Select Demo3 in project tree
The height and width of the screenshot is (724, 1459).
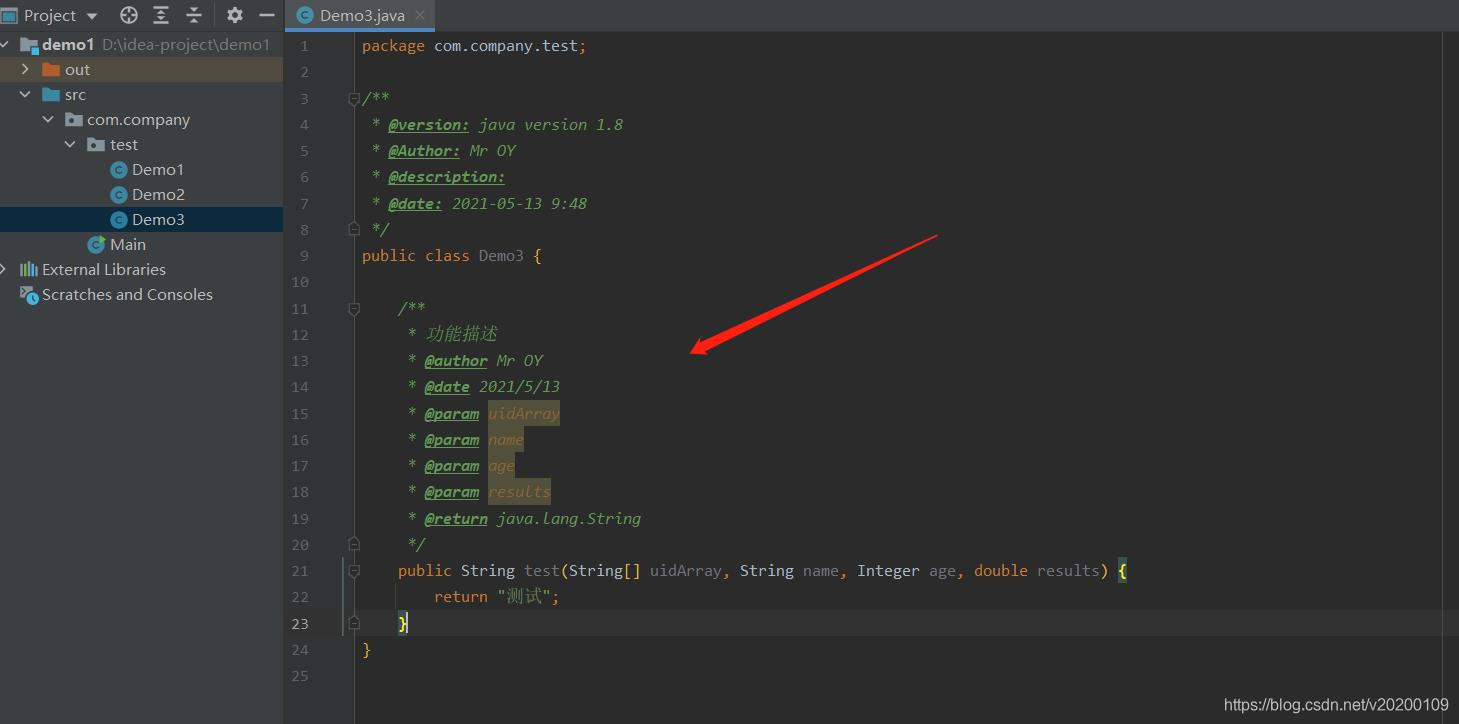(158, 220)
